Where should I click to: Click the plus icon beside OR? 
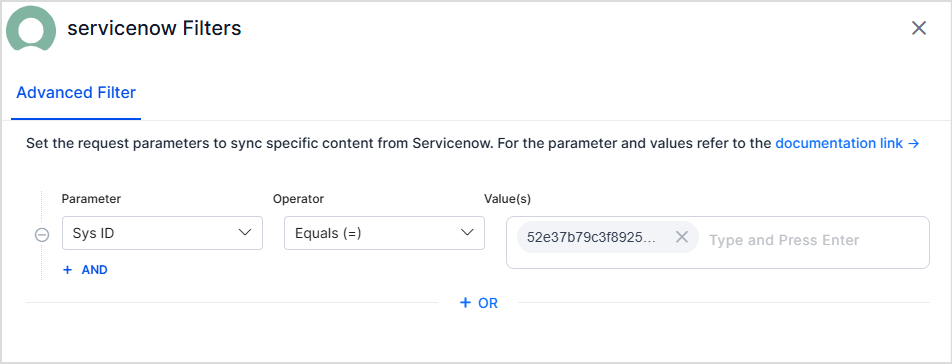click(x=465, y=303)
